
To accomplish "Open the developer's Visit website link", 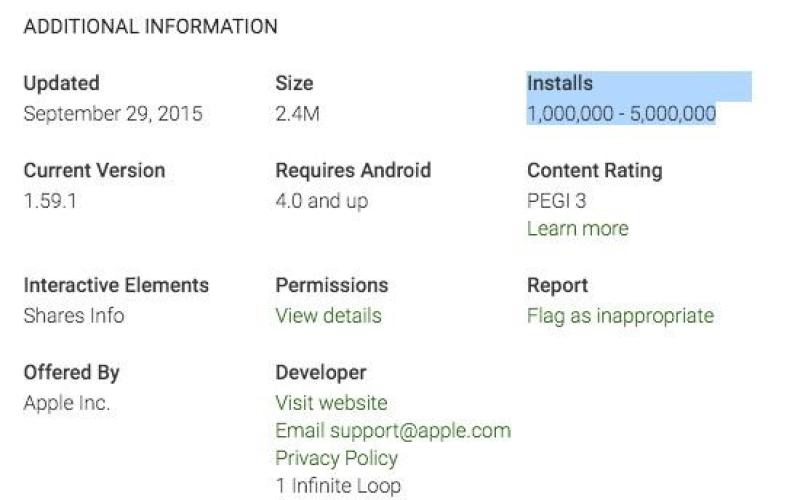I will point(331,403).
